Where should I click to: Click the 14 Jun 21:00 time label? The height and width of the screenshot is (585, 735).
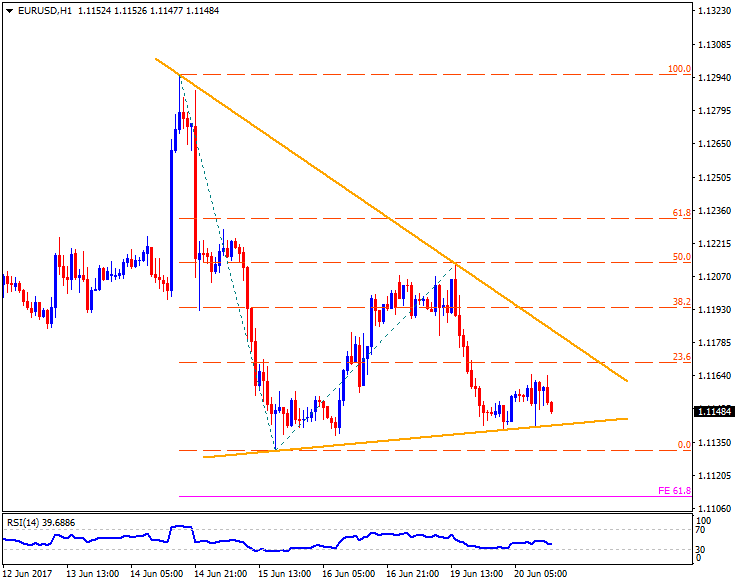point(220,574)
